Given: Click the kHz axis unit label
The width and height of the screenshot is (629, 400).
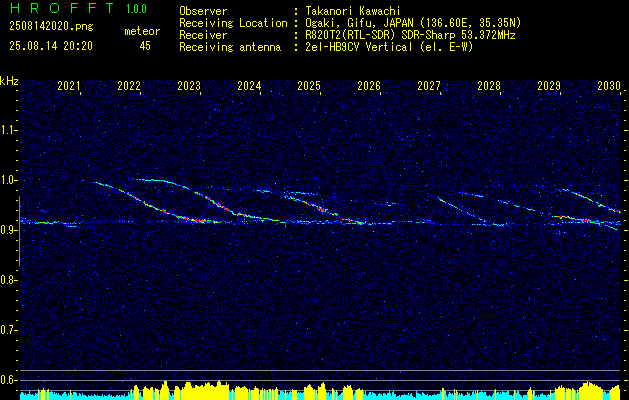Looking at the screenshot, I should 9,81.
